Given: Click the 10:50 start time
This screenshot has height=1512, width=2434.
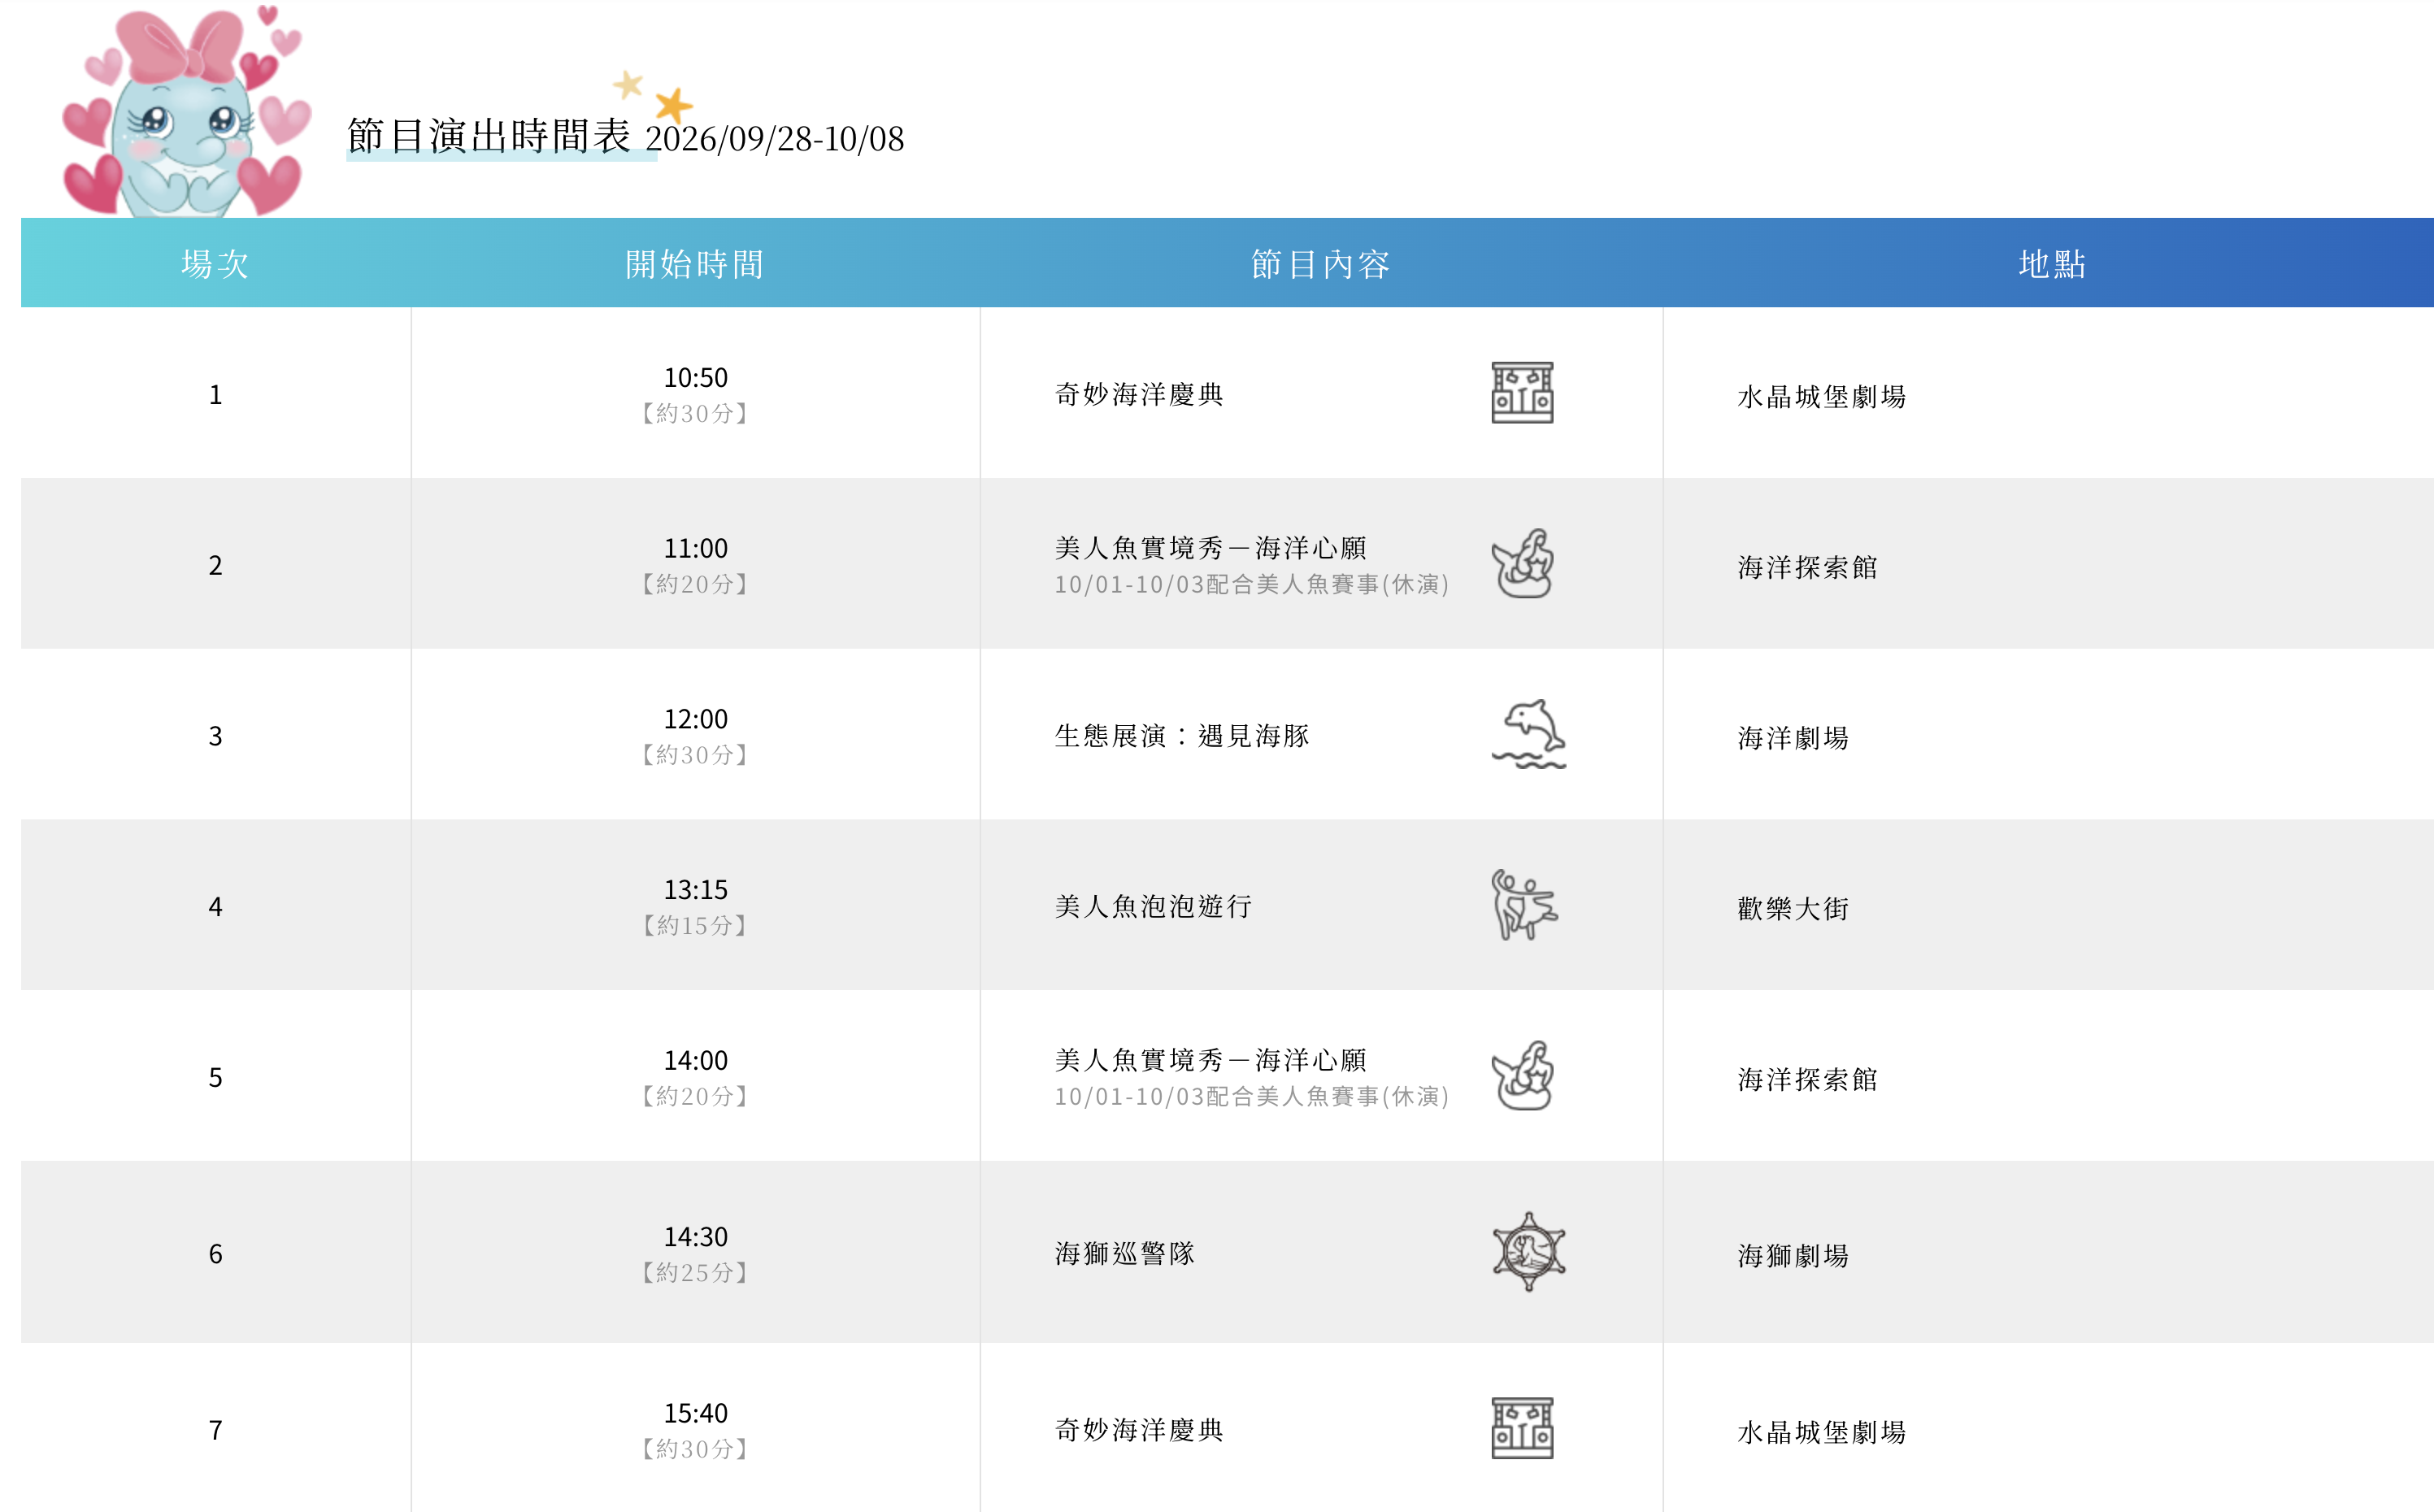Looking at the screenshot, I should click(x=696, y=377).
